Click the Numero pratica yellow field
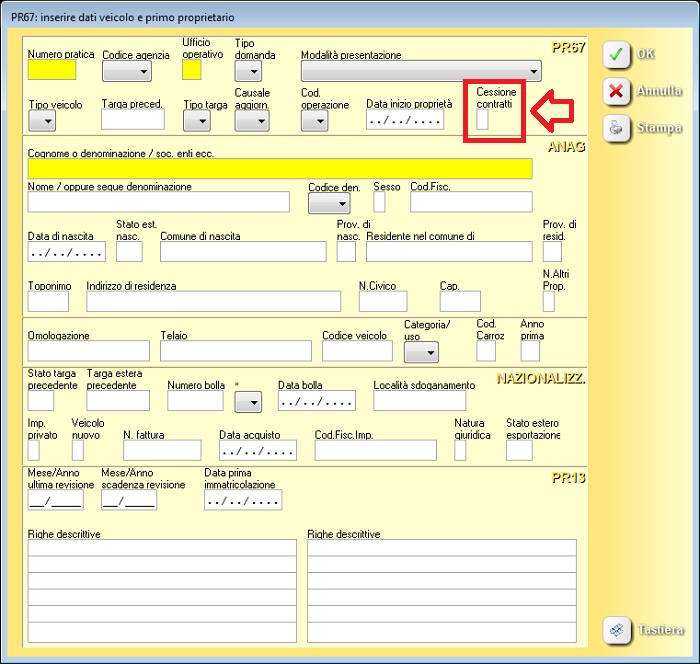 tap(52, 70)
